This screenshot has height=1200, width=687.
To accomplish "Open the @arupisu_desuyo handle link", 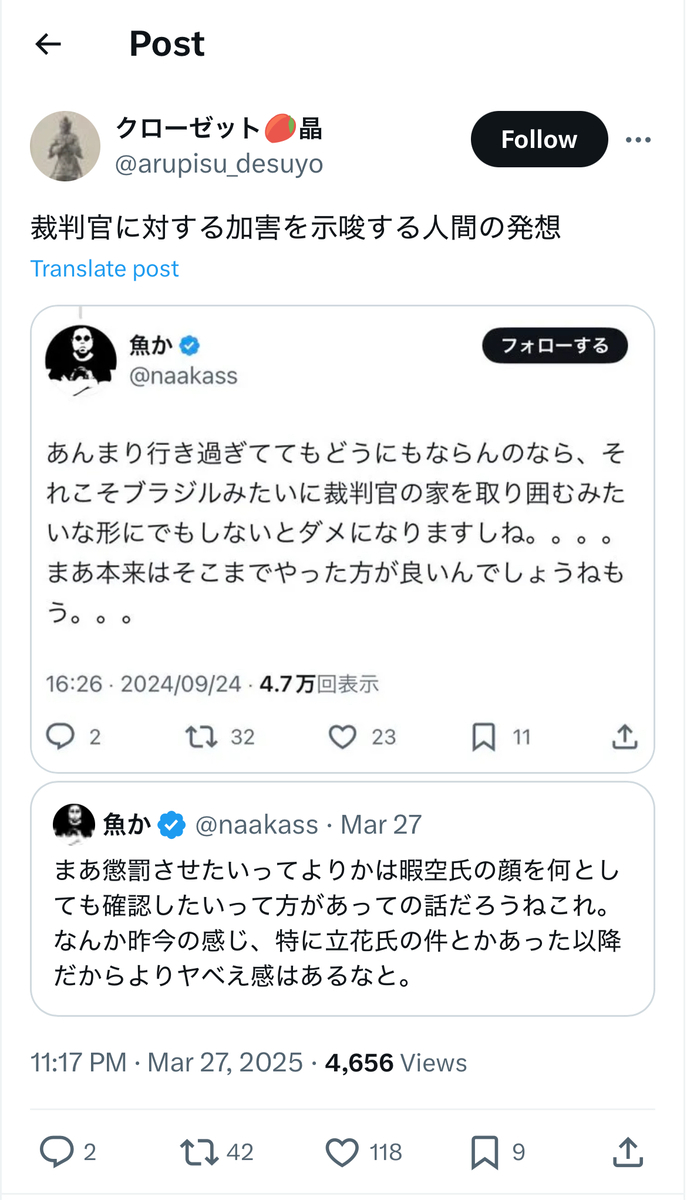I will pyautogui.click(x=219, y=164).
